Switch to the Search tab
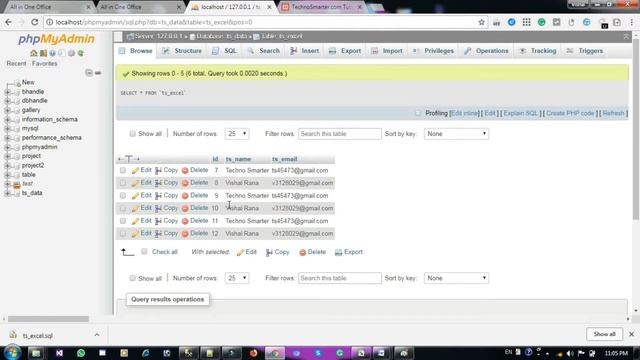 264,51
